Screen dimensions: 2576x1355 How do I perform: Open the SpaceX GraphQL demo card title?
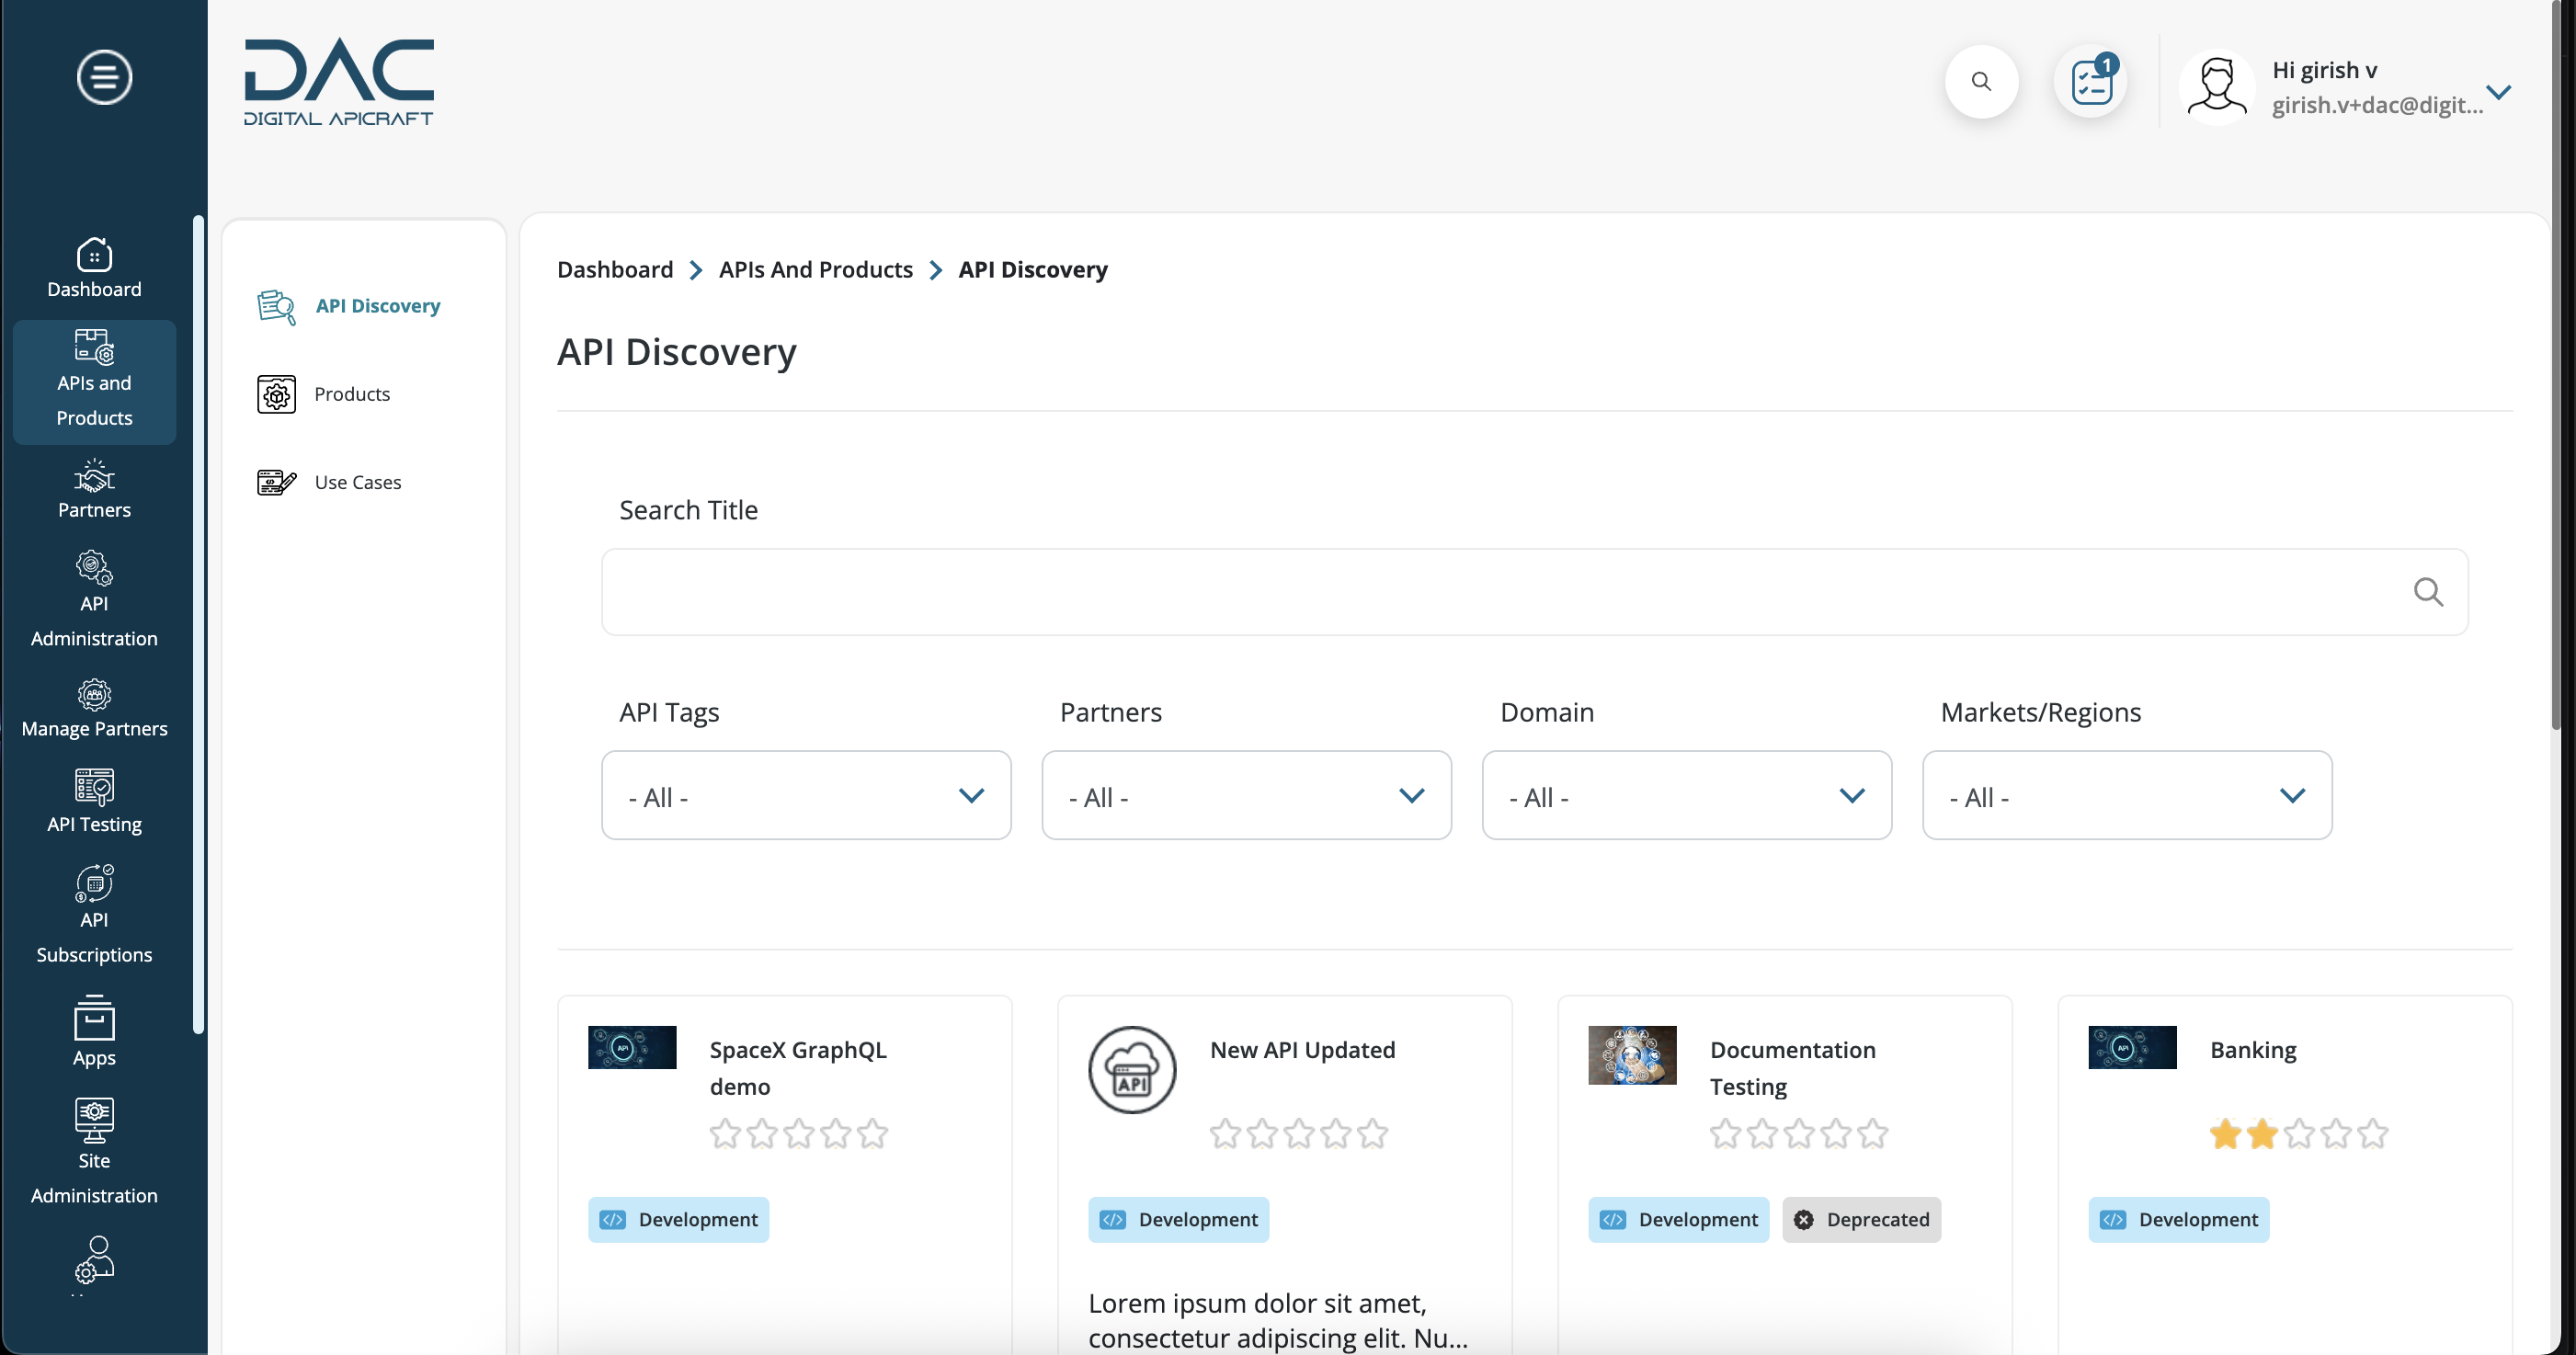(x=797, y=1068)
